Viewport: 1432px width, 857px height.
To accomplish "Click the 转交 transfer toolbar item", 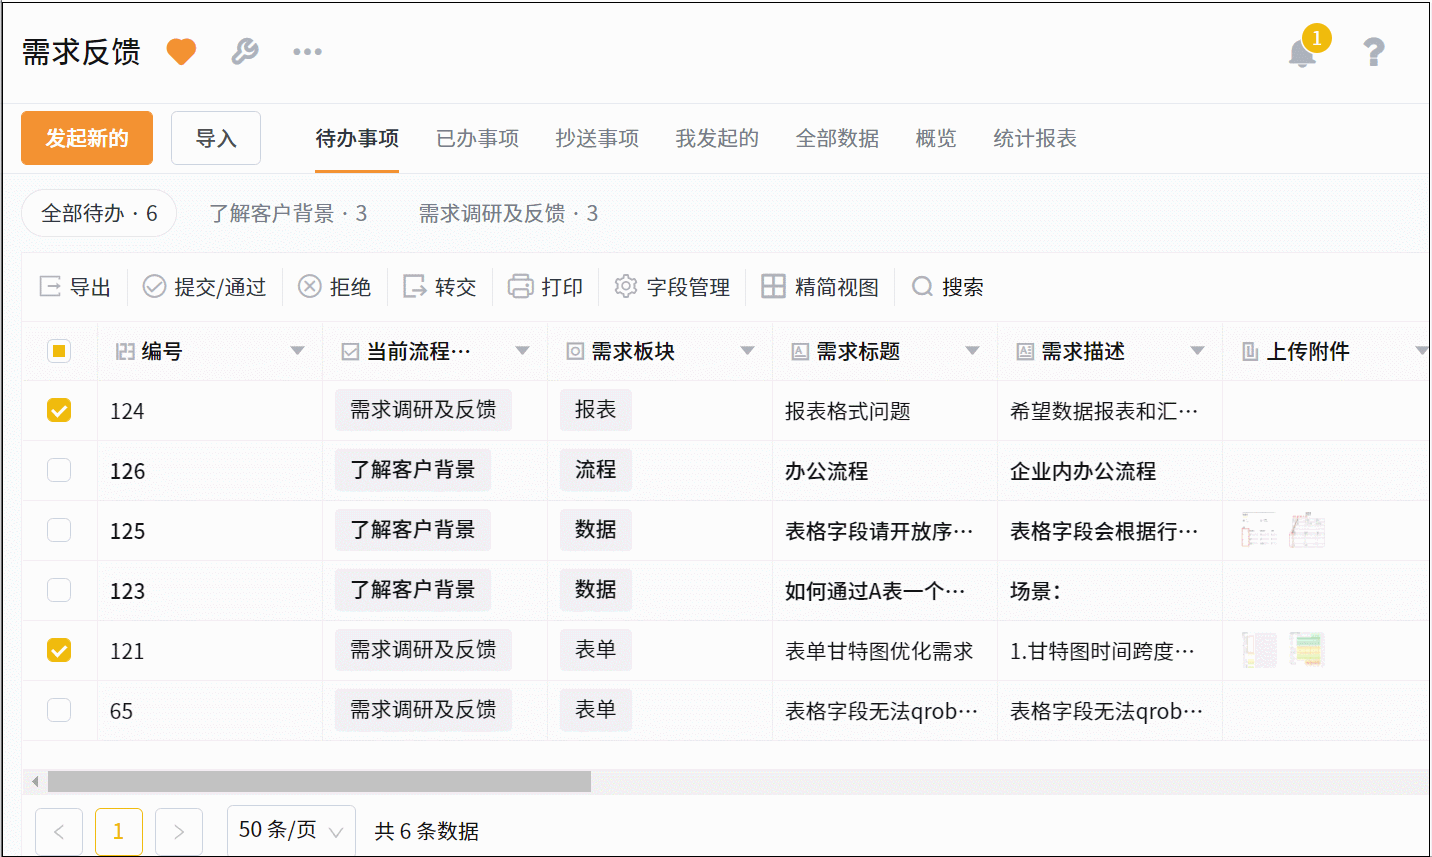I will coord(440,287).
